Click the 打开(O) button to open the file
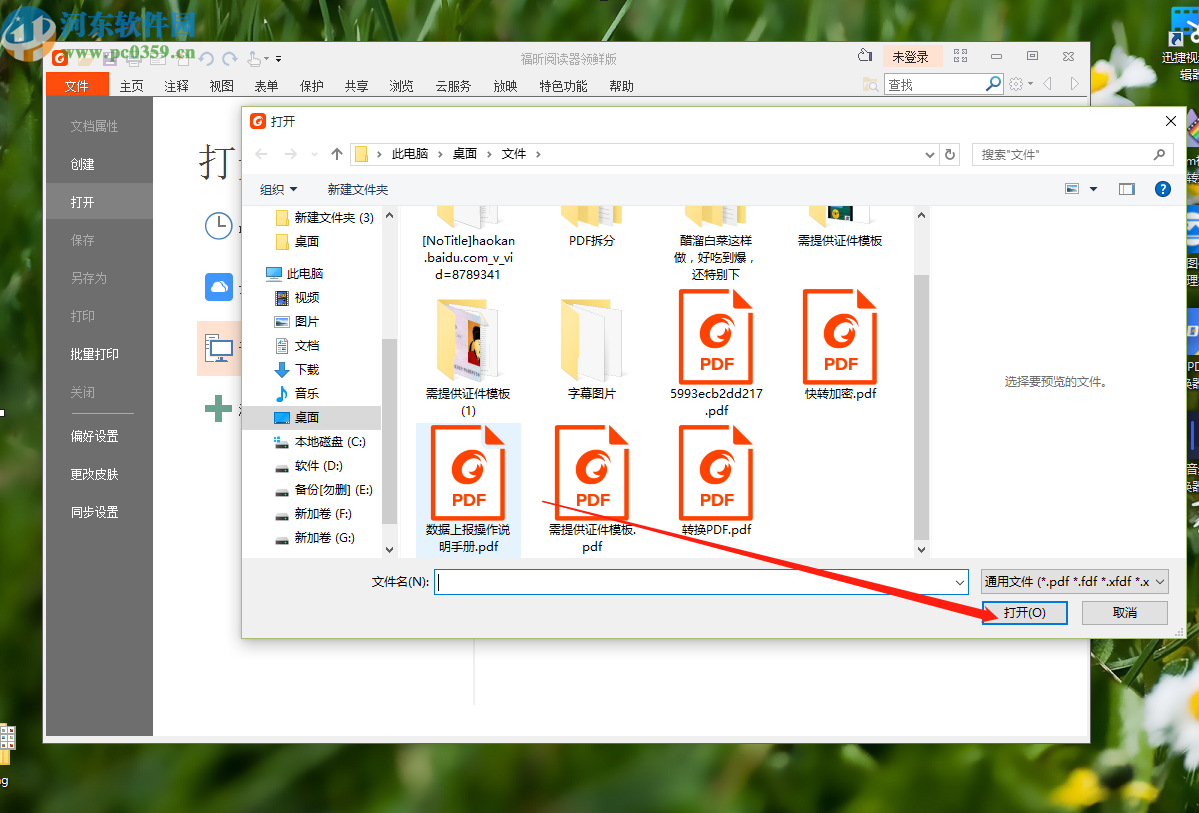 pyautogui.click(x=1025, y=613)
